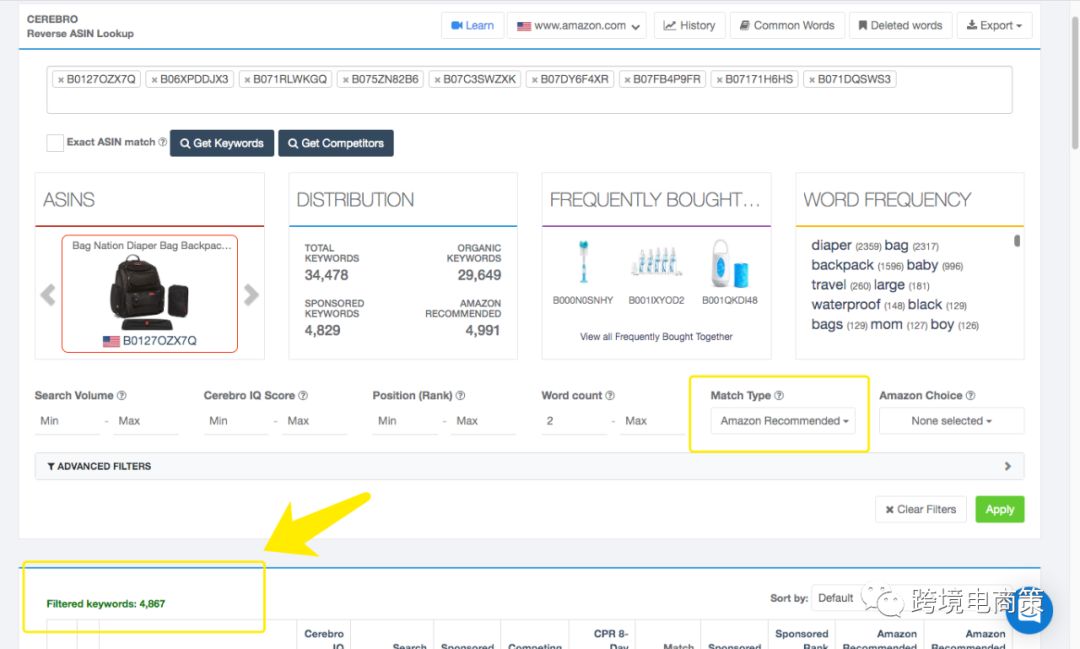Image resolution: width=1080 pixels, height=649 pixels.
Task: Click frequently bought product B000N0SNHY
Action: (x=583, y=272)
